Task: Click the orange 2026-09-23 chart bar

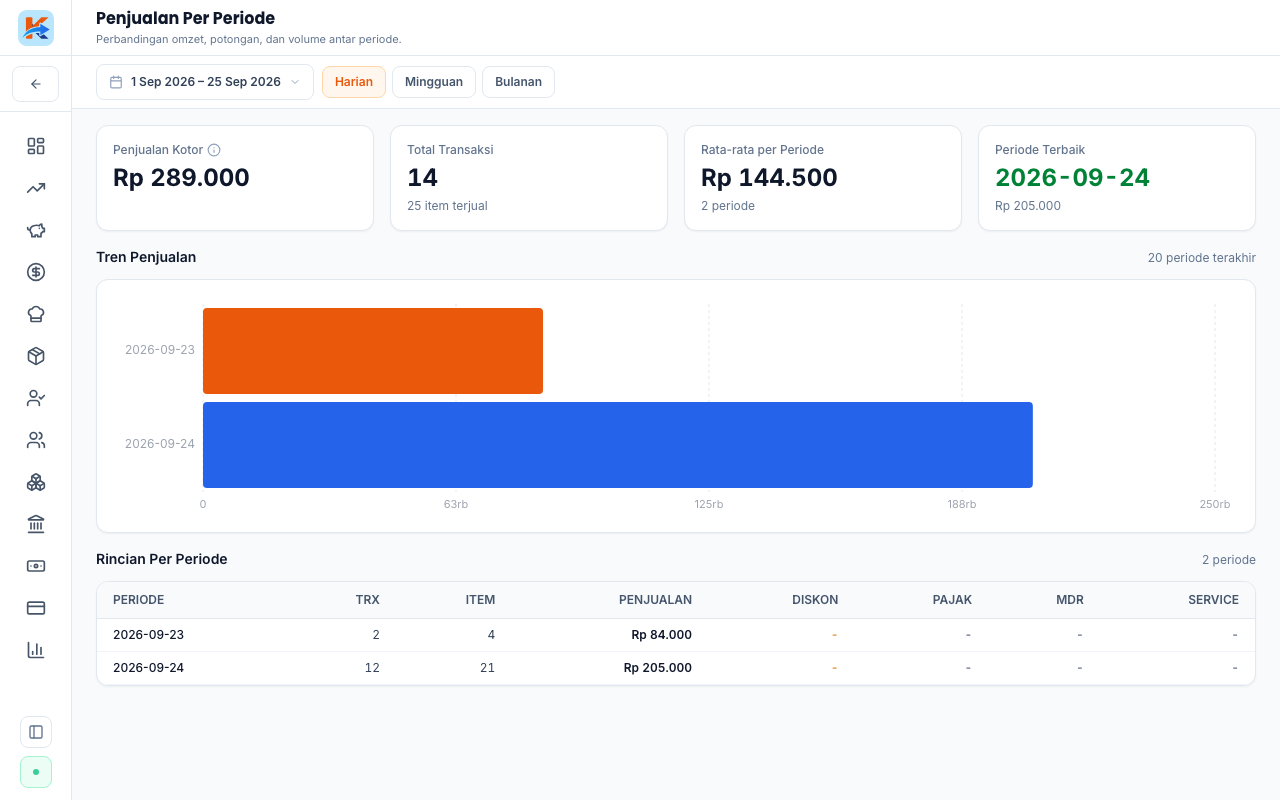Action: [373, 351]
